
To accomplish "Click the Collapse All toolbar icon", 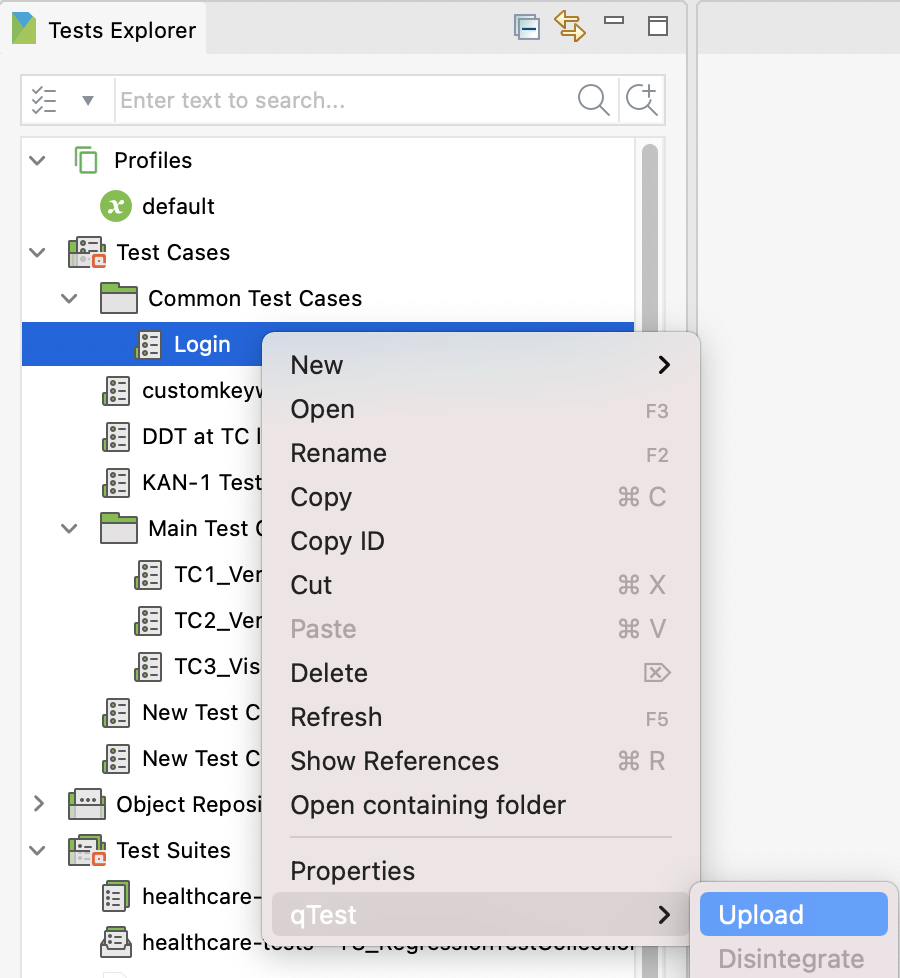I will [527, 27].
